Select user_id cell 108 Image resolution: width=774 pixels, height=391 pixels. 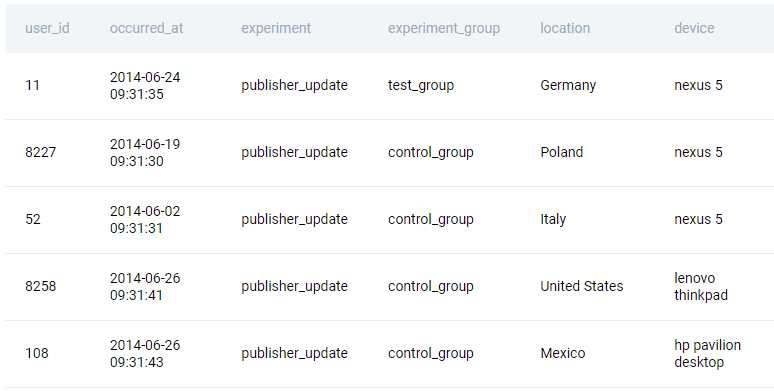[x=37, y=353]
